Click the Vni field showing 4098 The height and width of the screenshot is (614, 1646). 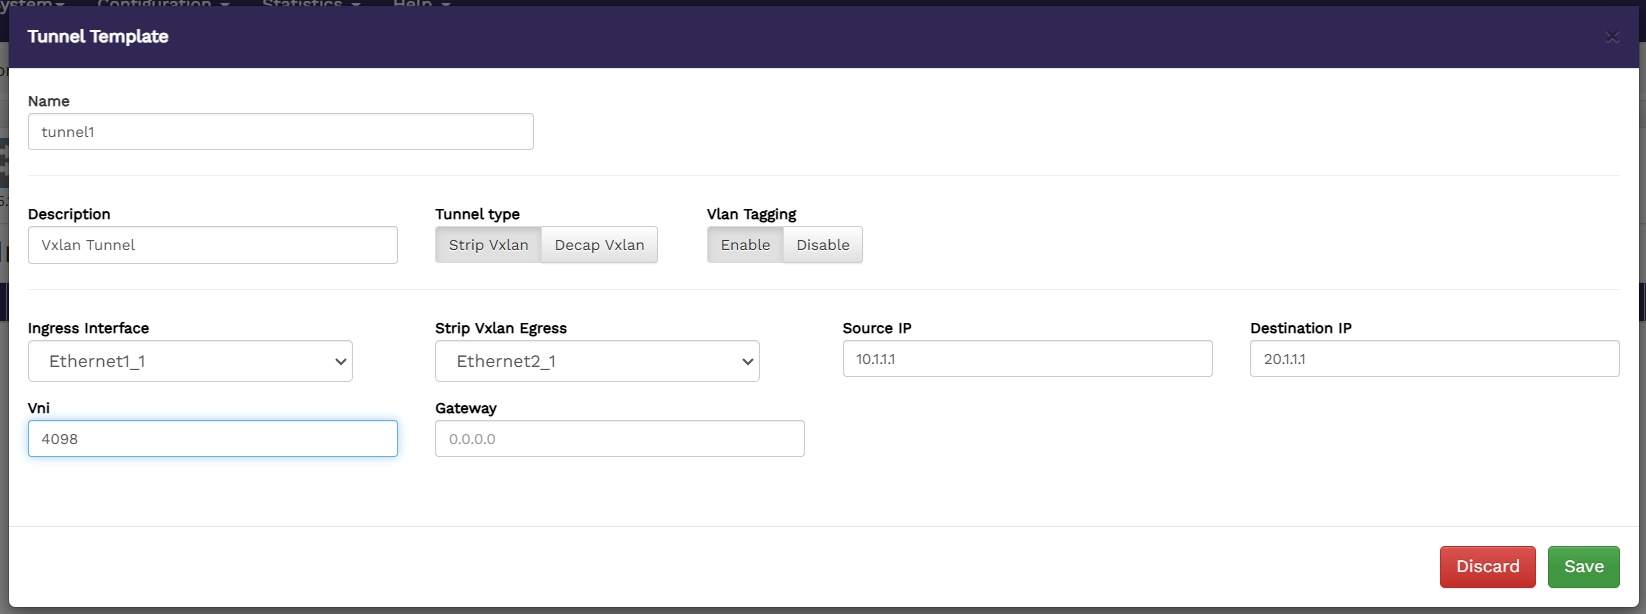click(x=212, y=439)
